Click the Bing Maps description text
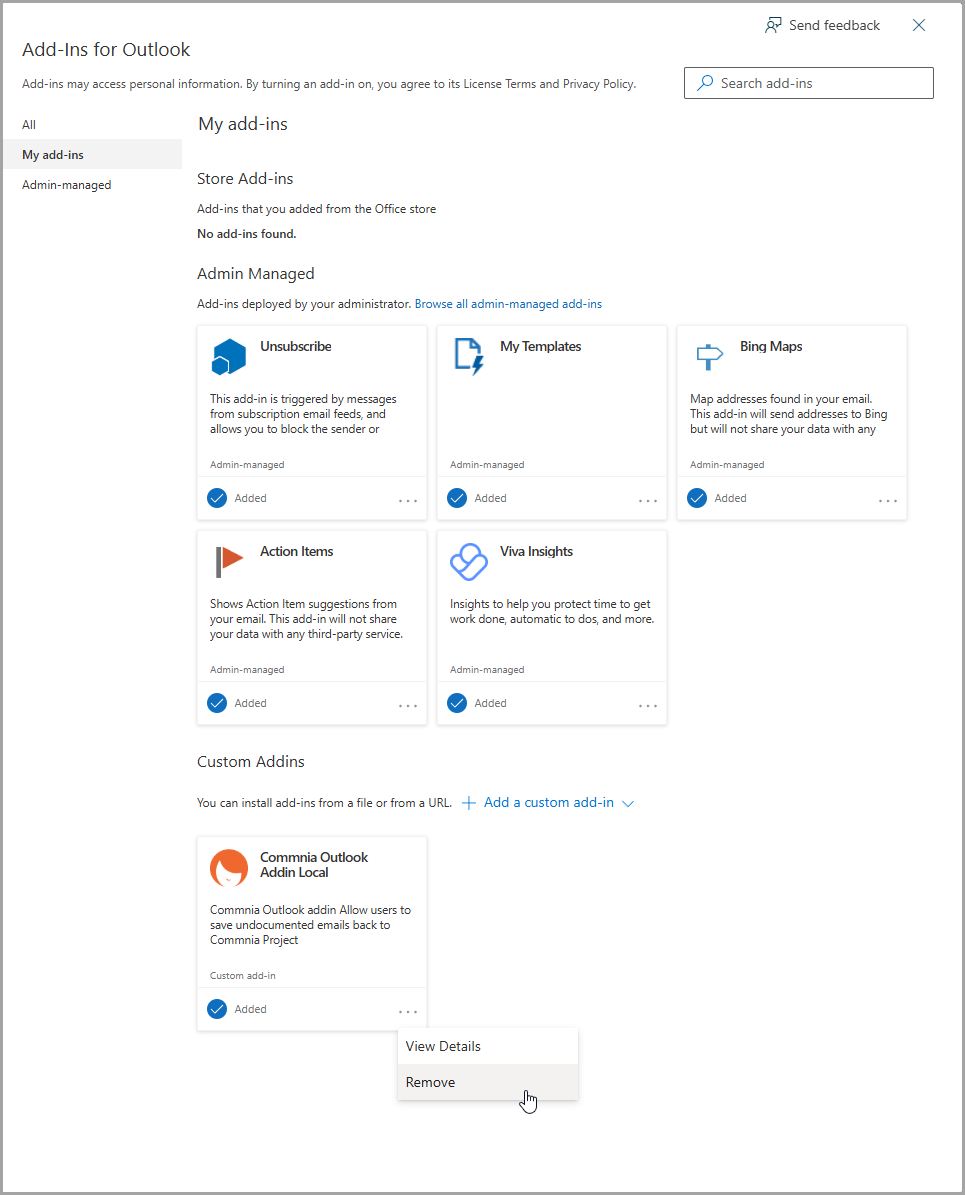Screen dimensions: 965x1195 tap(789, 414)
